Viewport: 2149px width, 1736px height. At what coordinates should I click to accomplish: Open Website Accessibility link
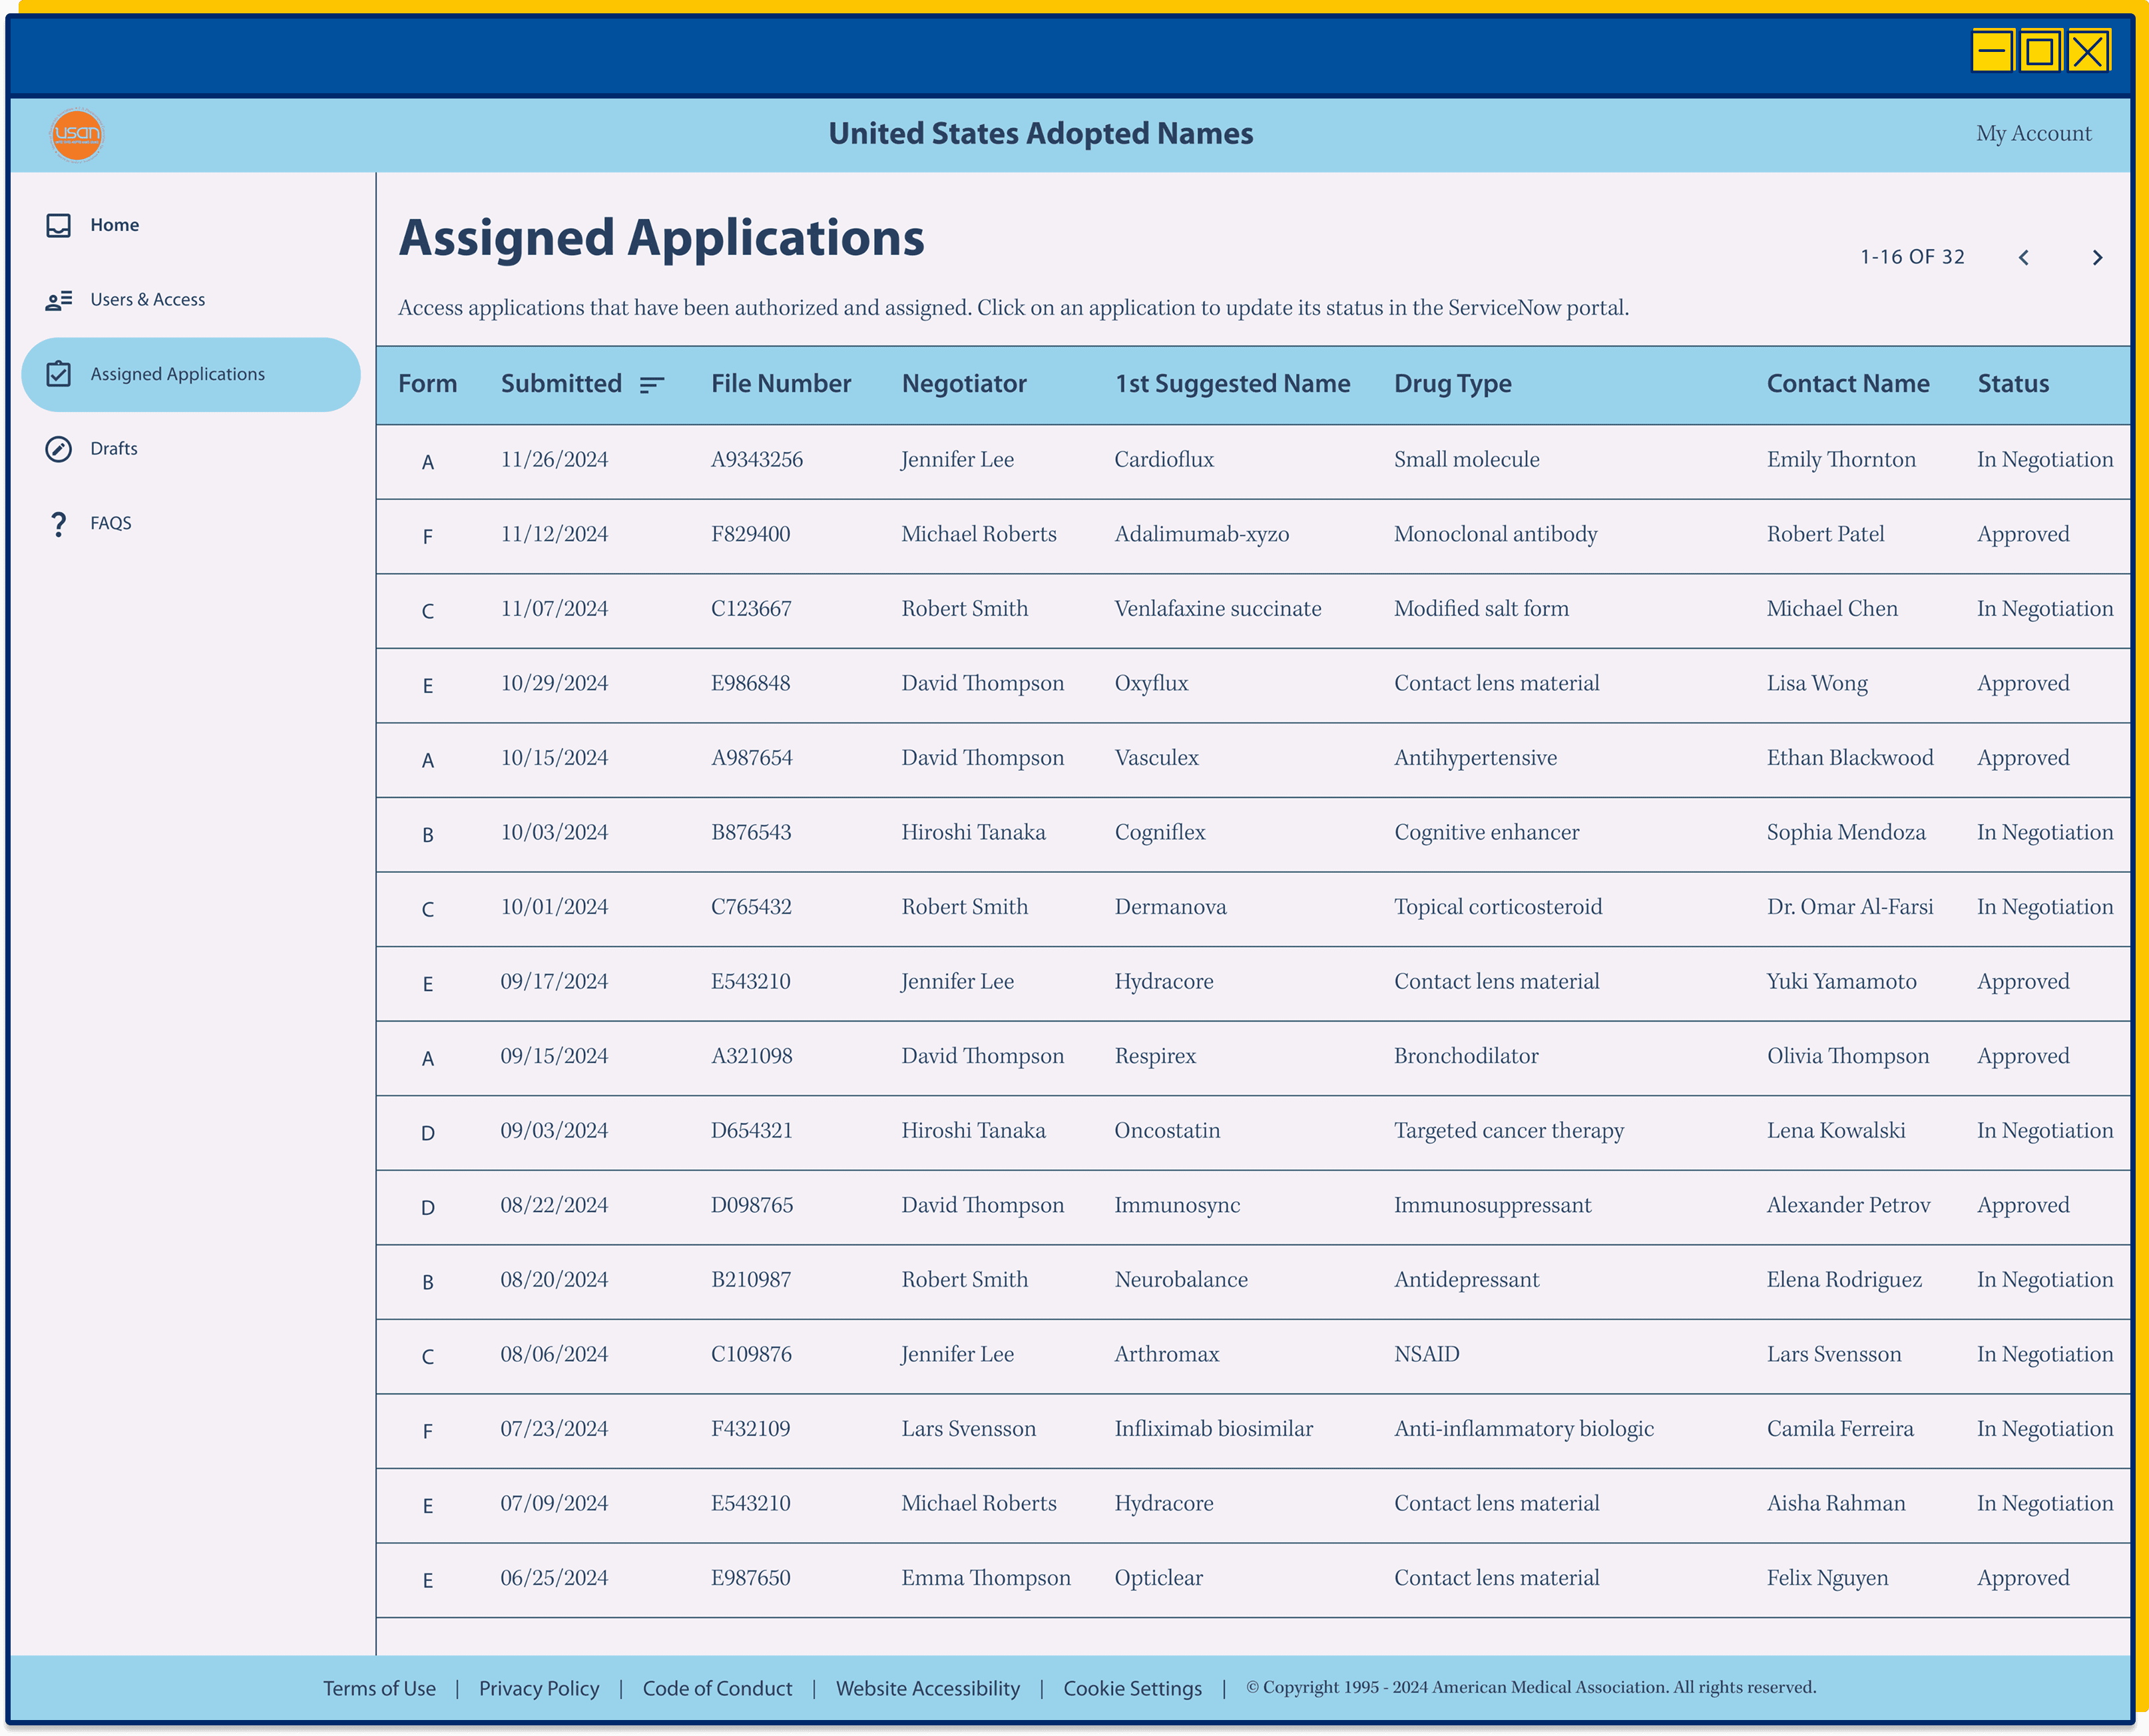coord(928,1688)
